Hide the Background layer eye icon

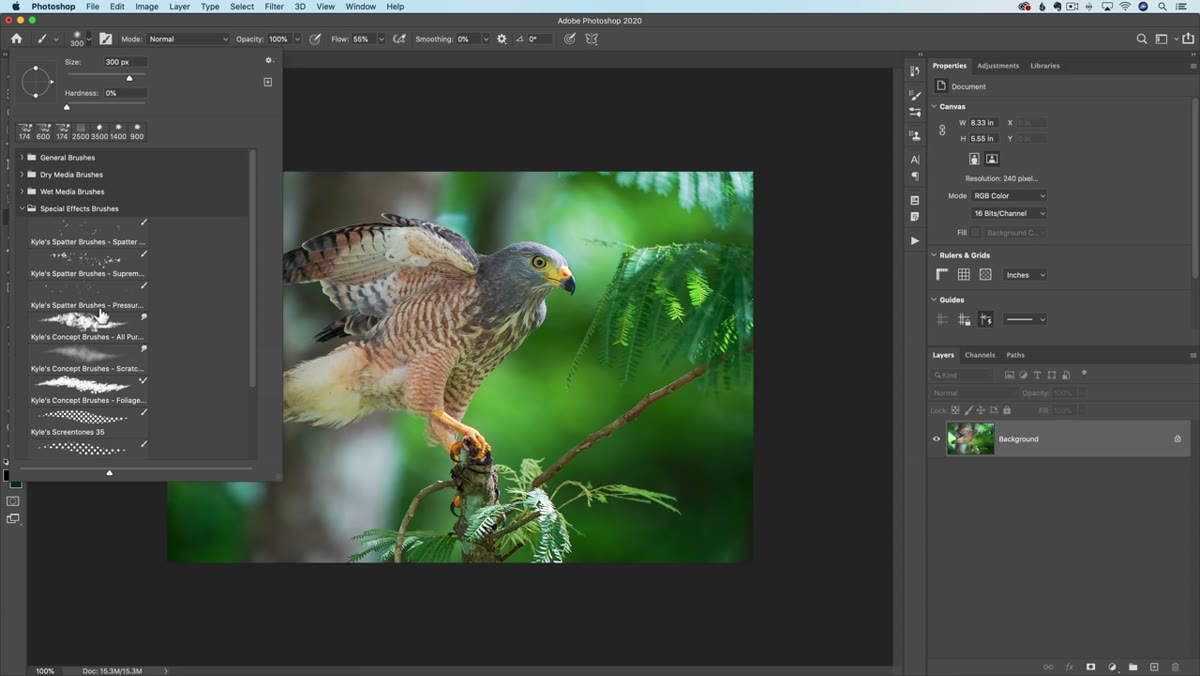pos(937,439)
